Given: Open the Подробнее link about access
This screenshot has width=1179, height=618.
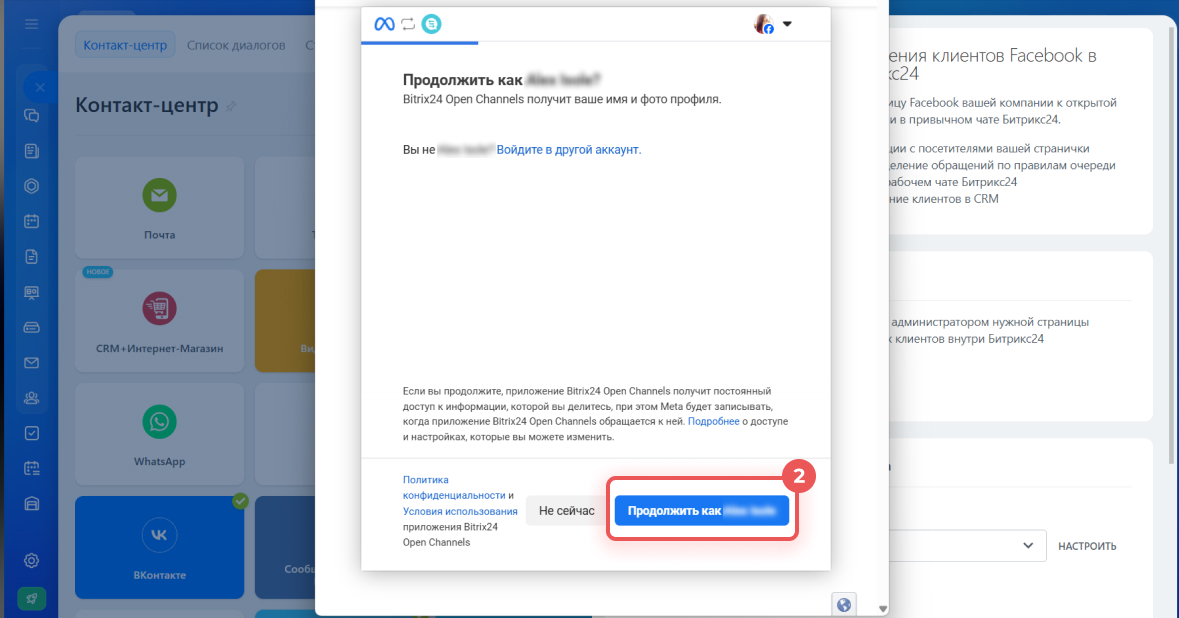Looking at the screenshot, I should pos(714,422).
